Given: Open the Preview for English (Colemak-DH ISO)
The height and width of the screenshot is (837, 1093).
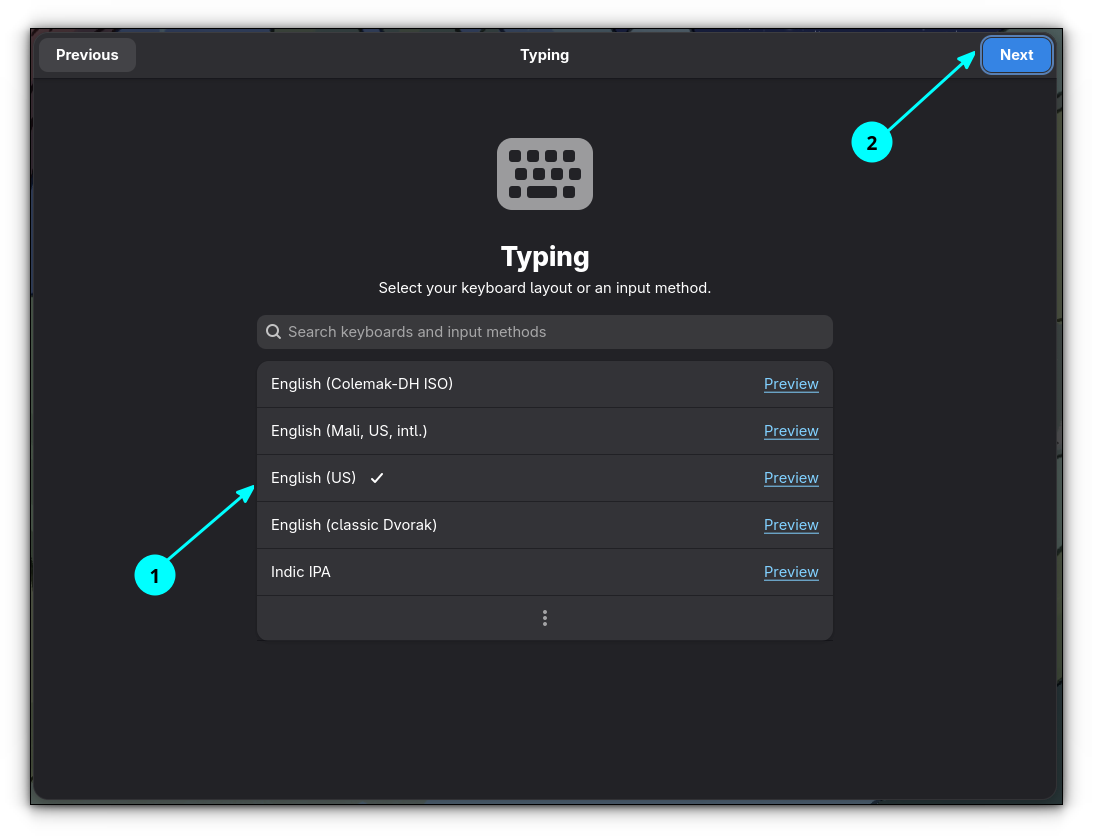Looking at the screenshot, I should point(791,383).
